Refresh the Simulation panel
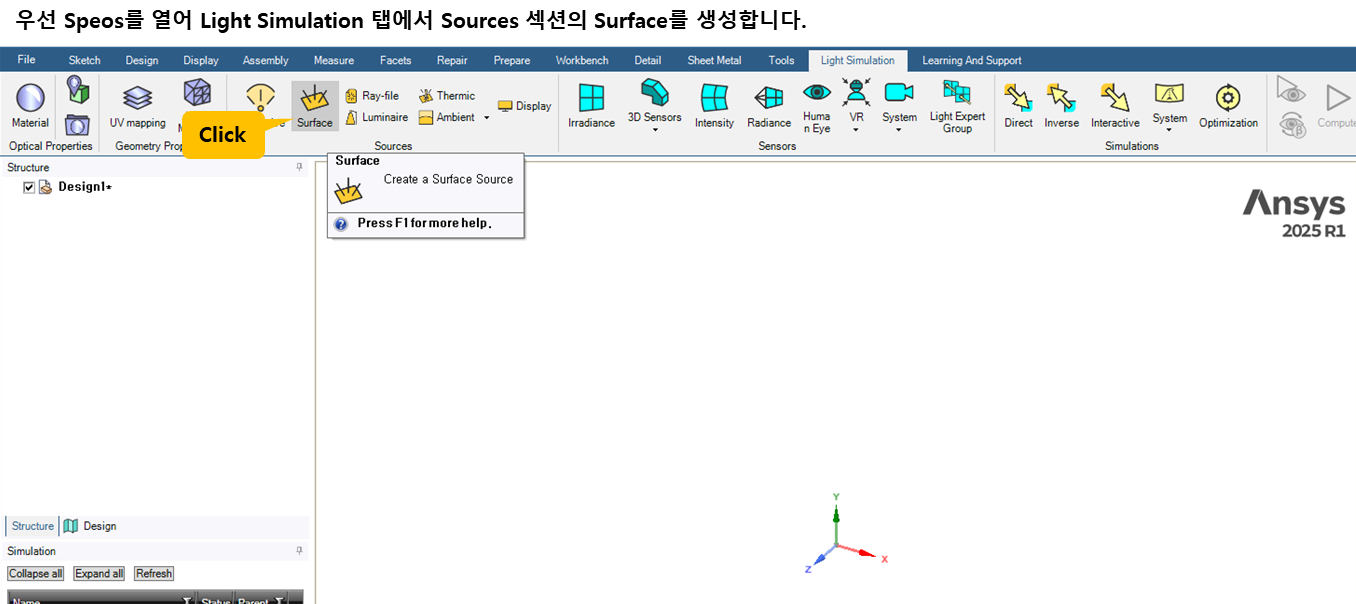Screen dimensions: 1356x604 point(154,574)
